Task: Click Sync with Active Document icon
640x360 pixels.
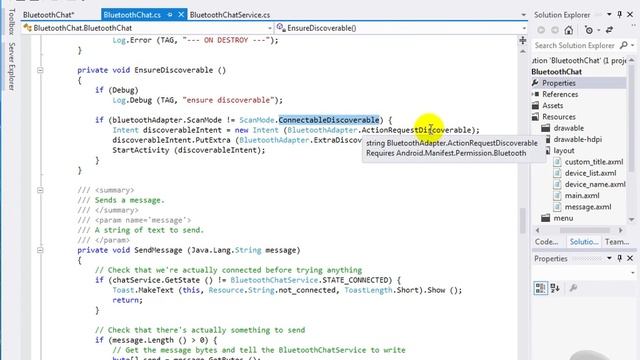Action: [x=609, y=30]
